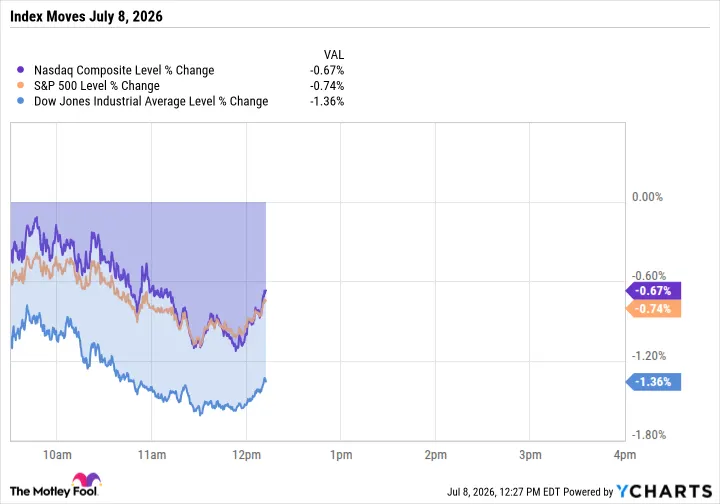Click The Motley Fool jester hat logo
The image size is (720, 504).
coord(87,480)
